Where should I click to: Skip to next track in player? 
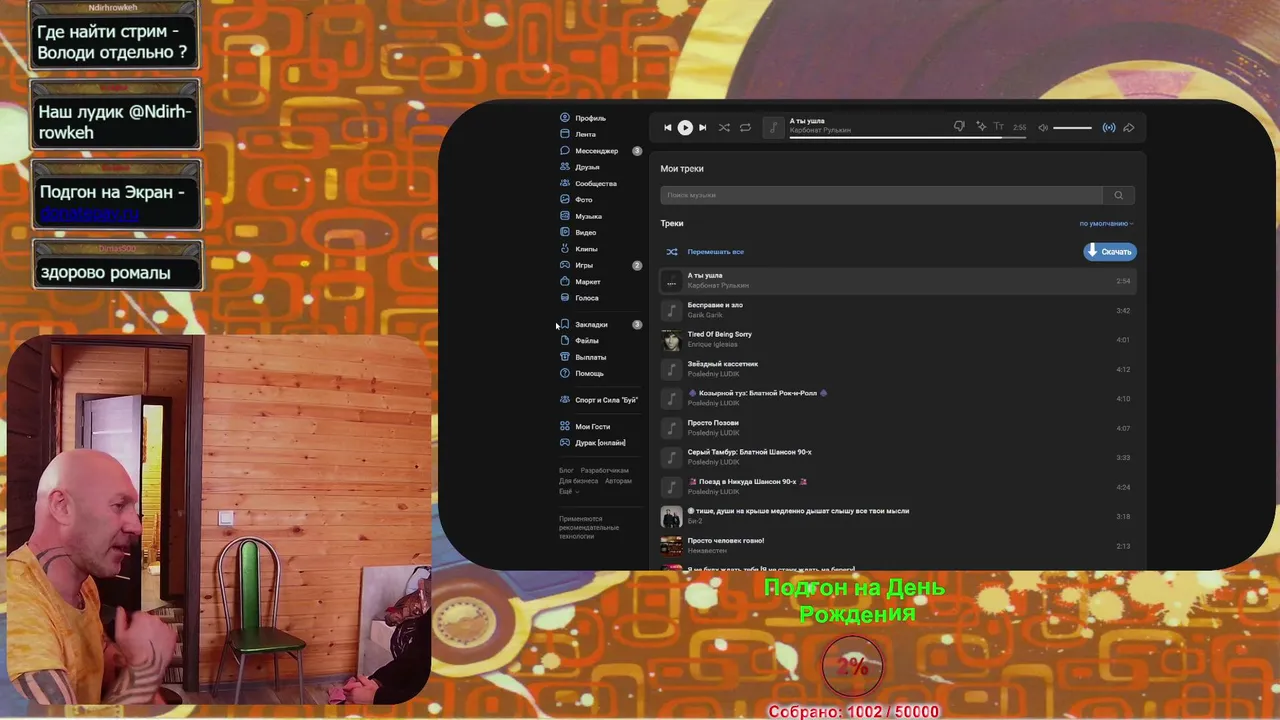702,127
